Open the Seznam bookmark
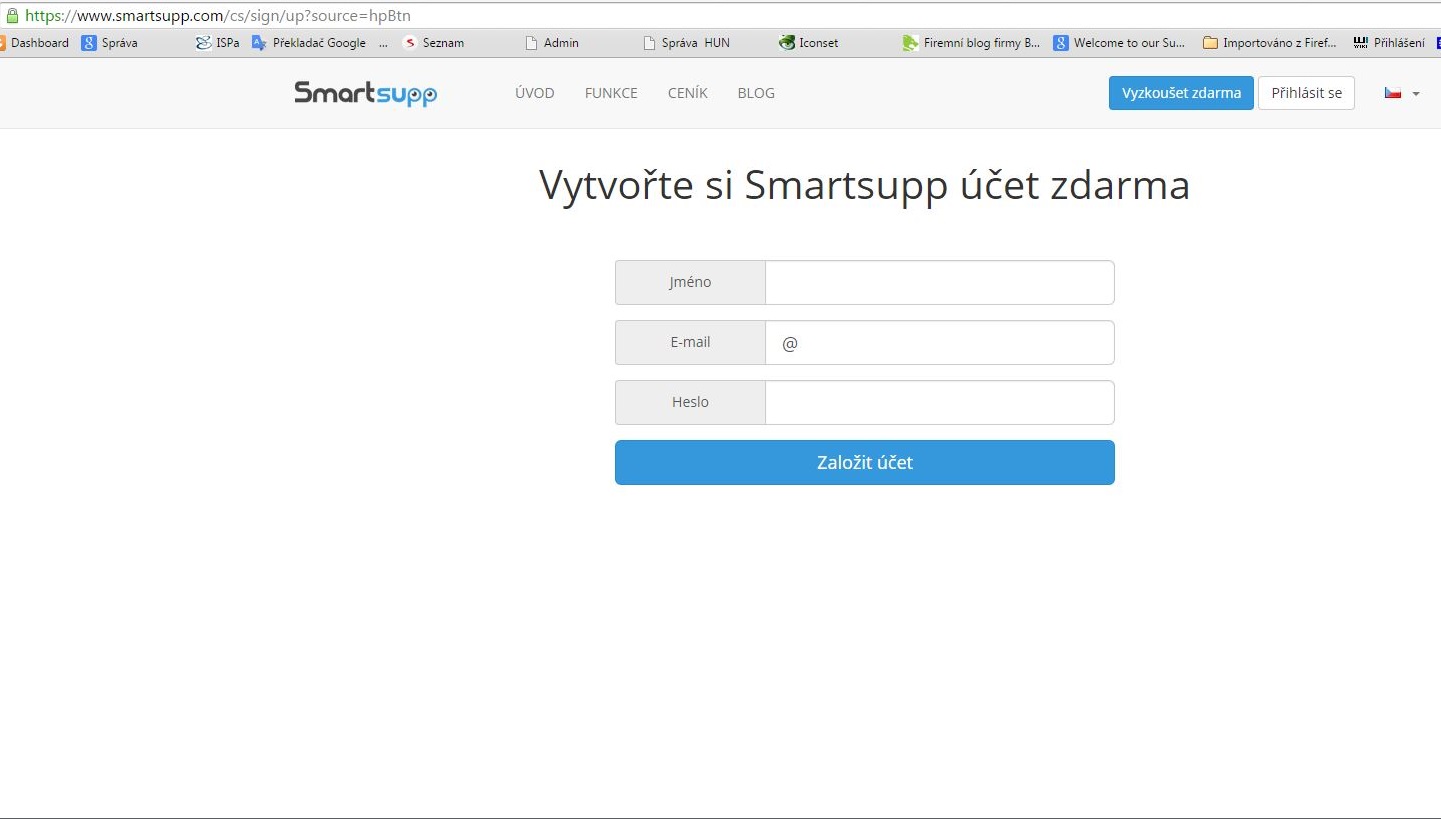 click(x=434, y=43)
